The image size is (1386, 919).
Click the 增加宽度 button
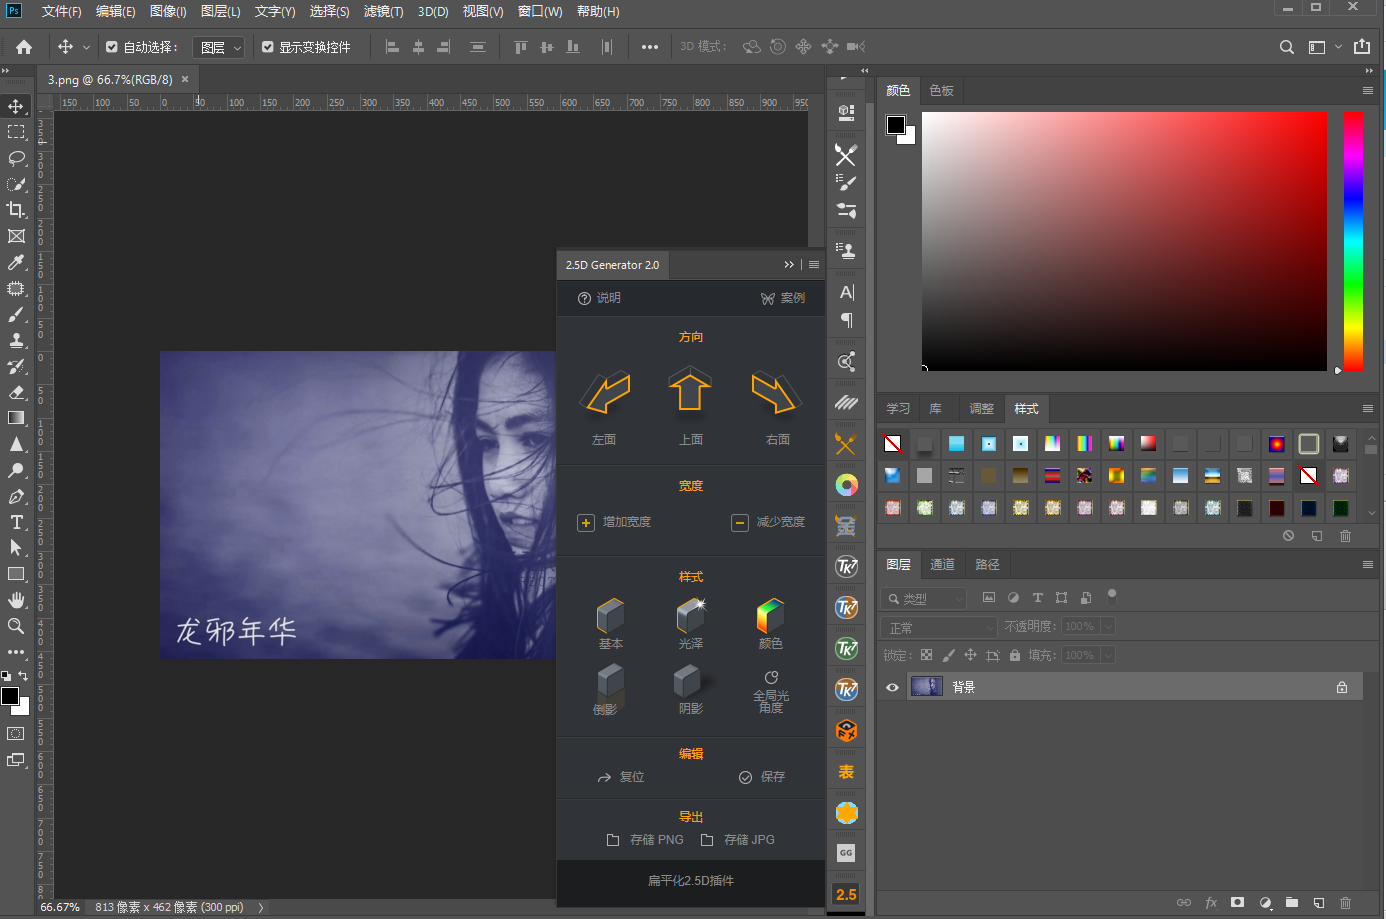click(x=614, y=522)
